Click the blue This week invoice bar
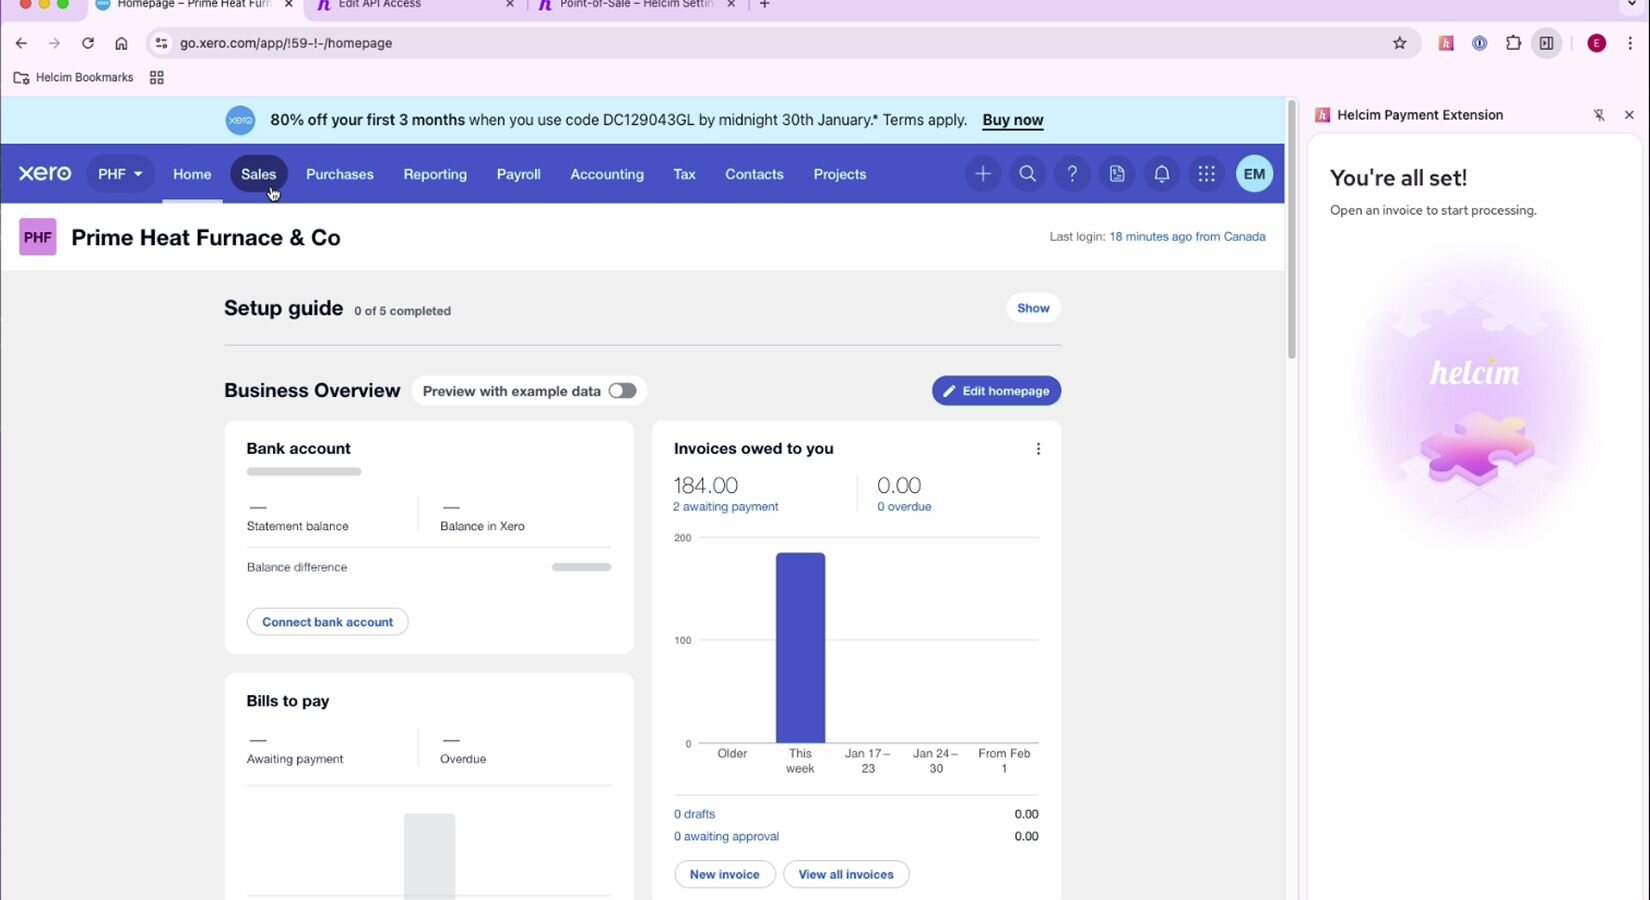 point(800,647)
